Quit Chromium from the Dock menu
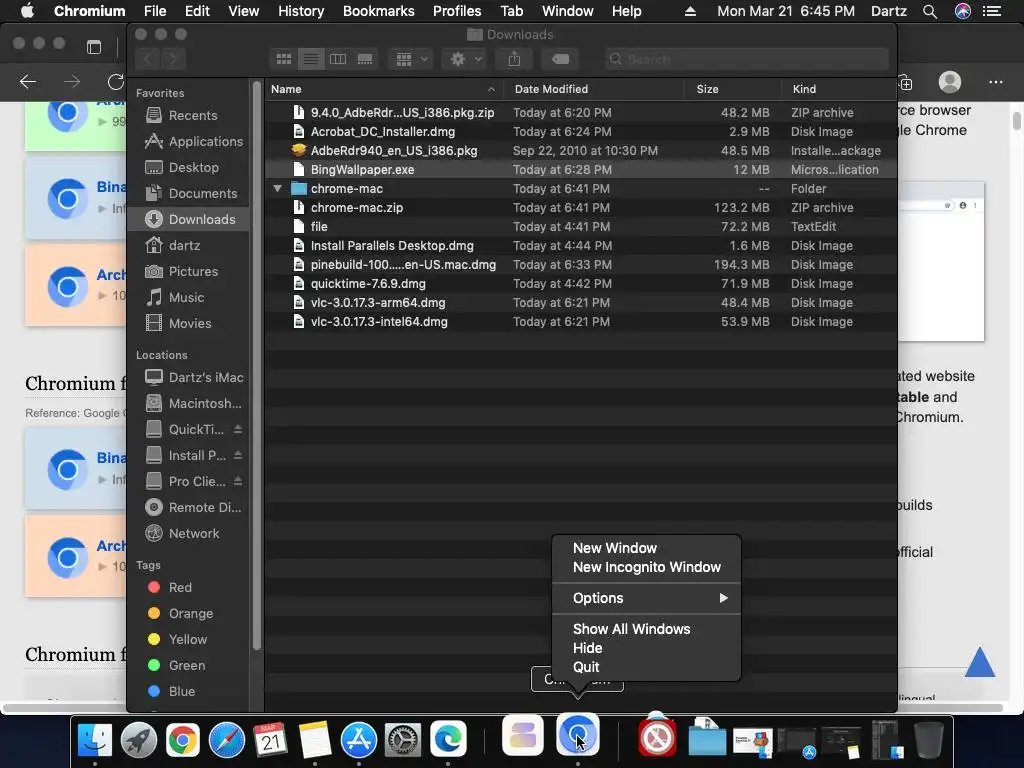 [x=647, y=667]
